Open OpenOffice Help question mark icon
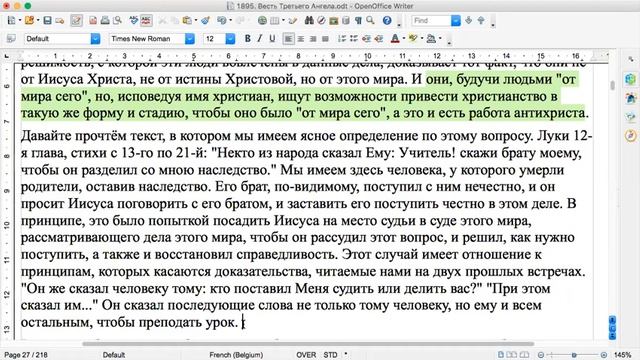 (387, 20)
